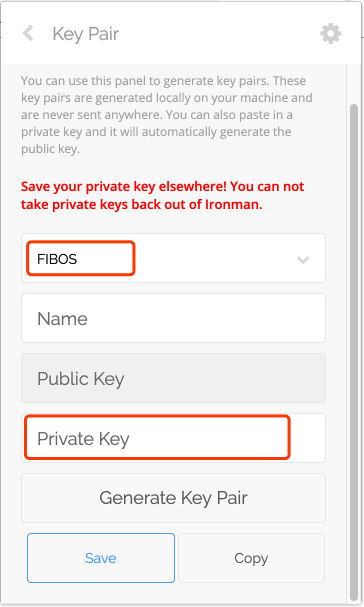
Task: Click scrollbar track above the thumb
Action: click(354, 84)
